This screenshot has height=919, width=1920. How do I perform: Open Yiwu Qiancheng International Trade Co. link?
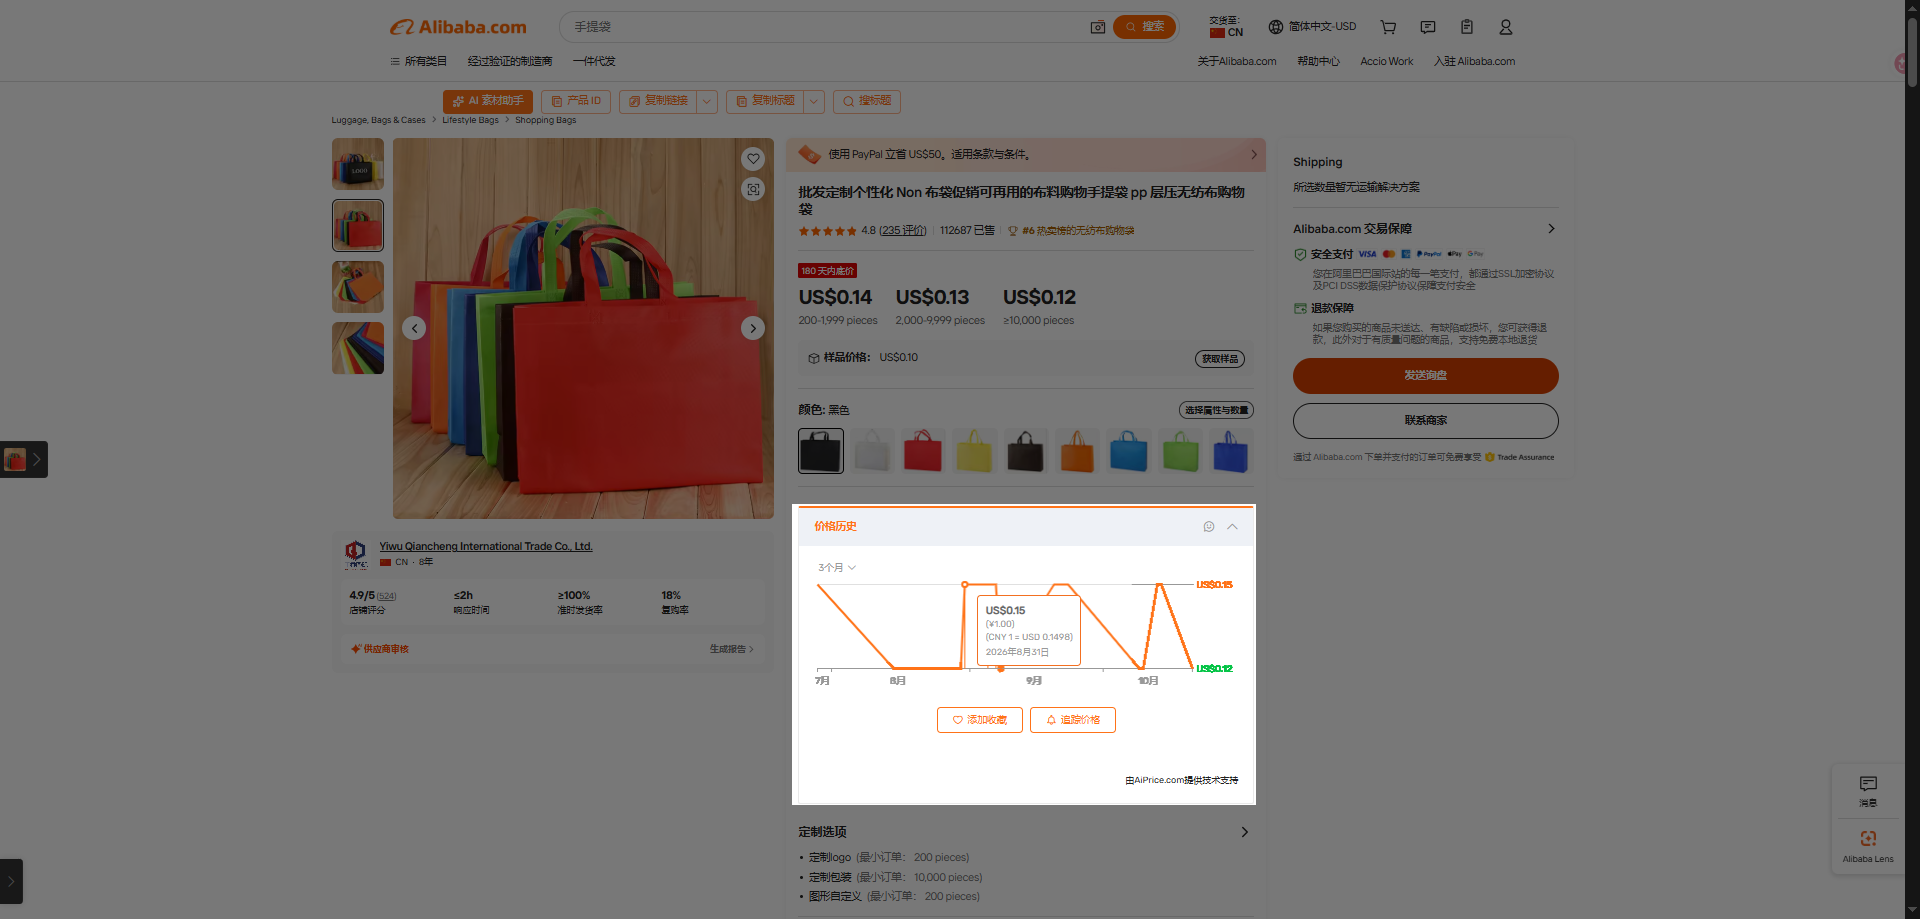[486, 546]
